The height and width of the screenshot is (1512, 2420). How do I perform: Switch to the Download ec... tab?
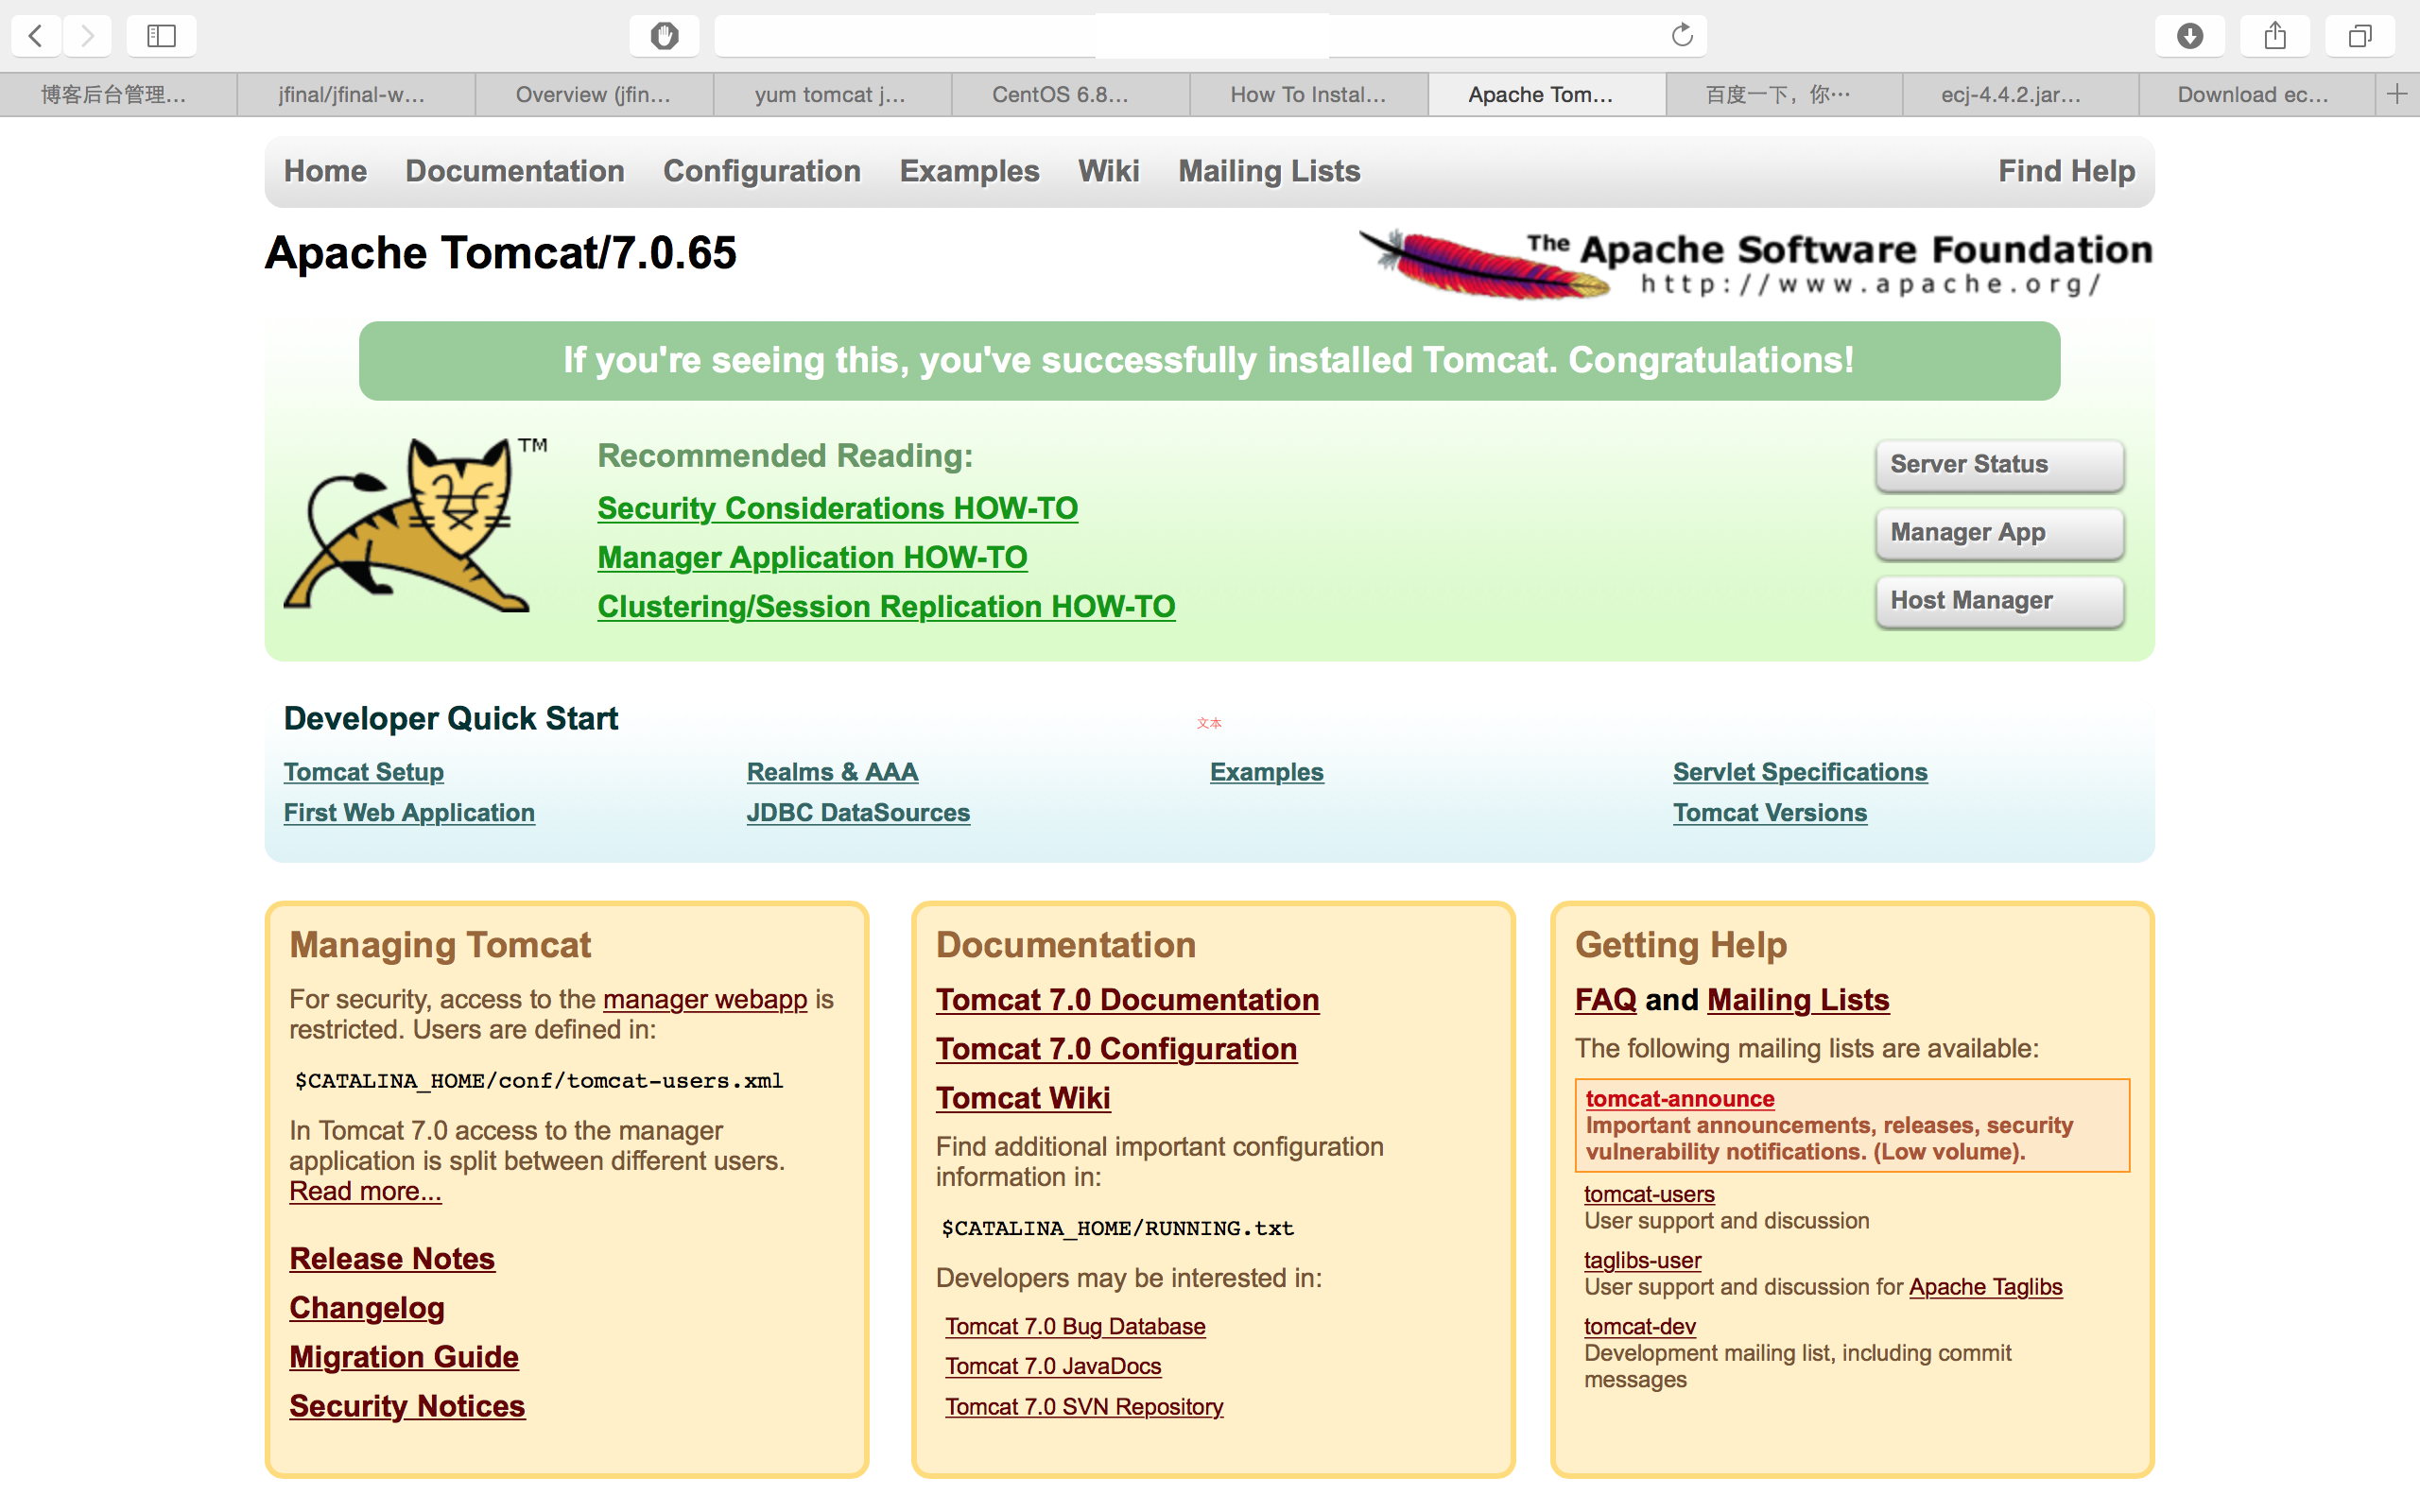(x=2257, y=94)
